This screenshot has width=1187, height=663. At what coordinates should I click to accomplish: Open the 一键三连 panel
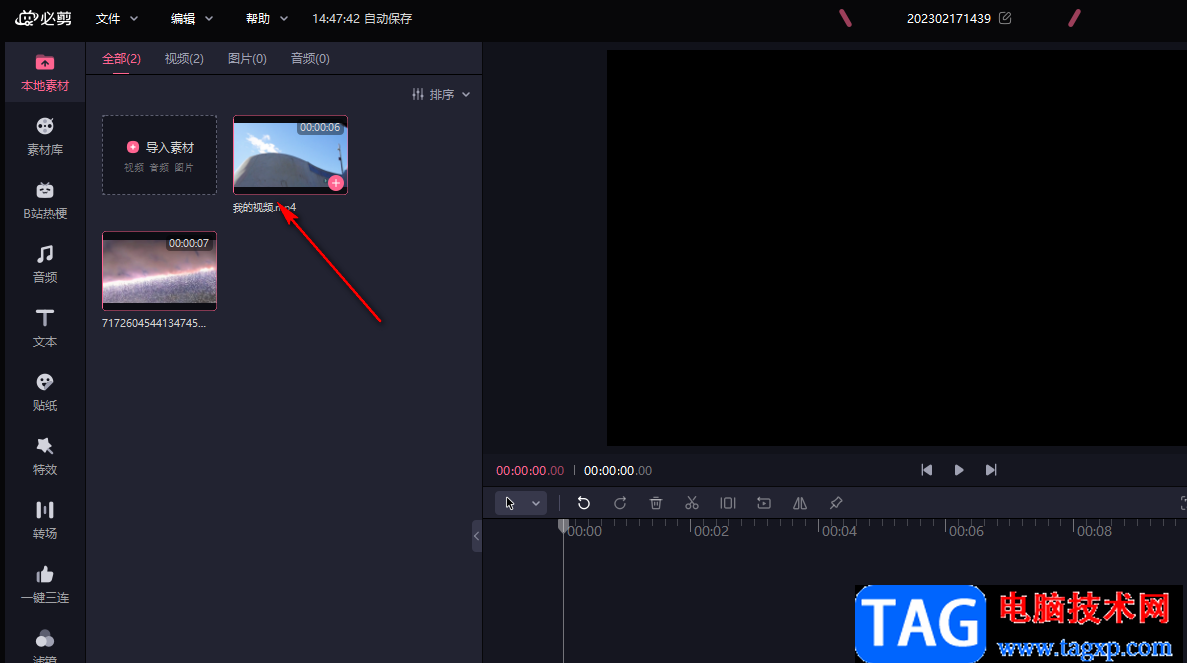[x=45, y=584]
